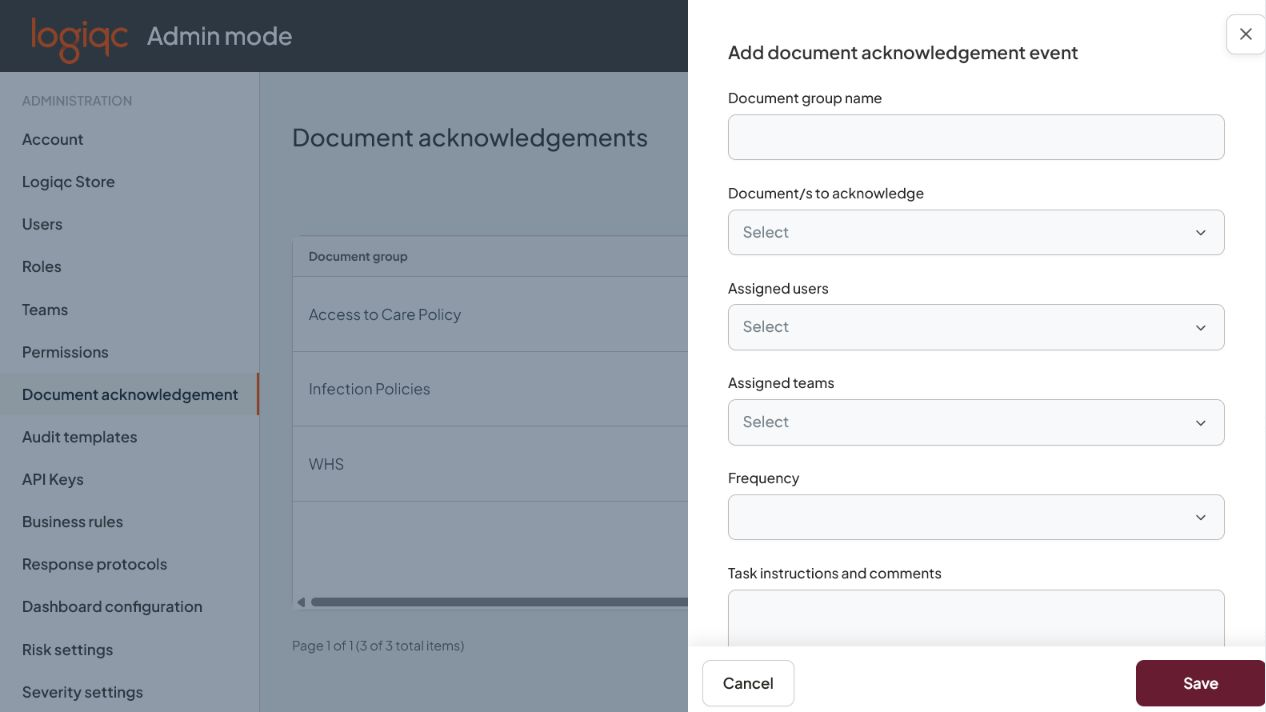Close the add acknowledgement event panel
The image size is (1266, 712).
[1245, 34]
